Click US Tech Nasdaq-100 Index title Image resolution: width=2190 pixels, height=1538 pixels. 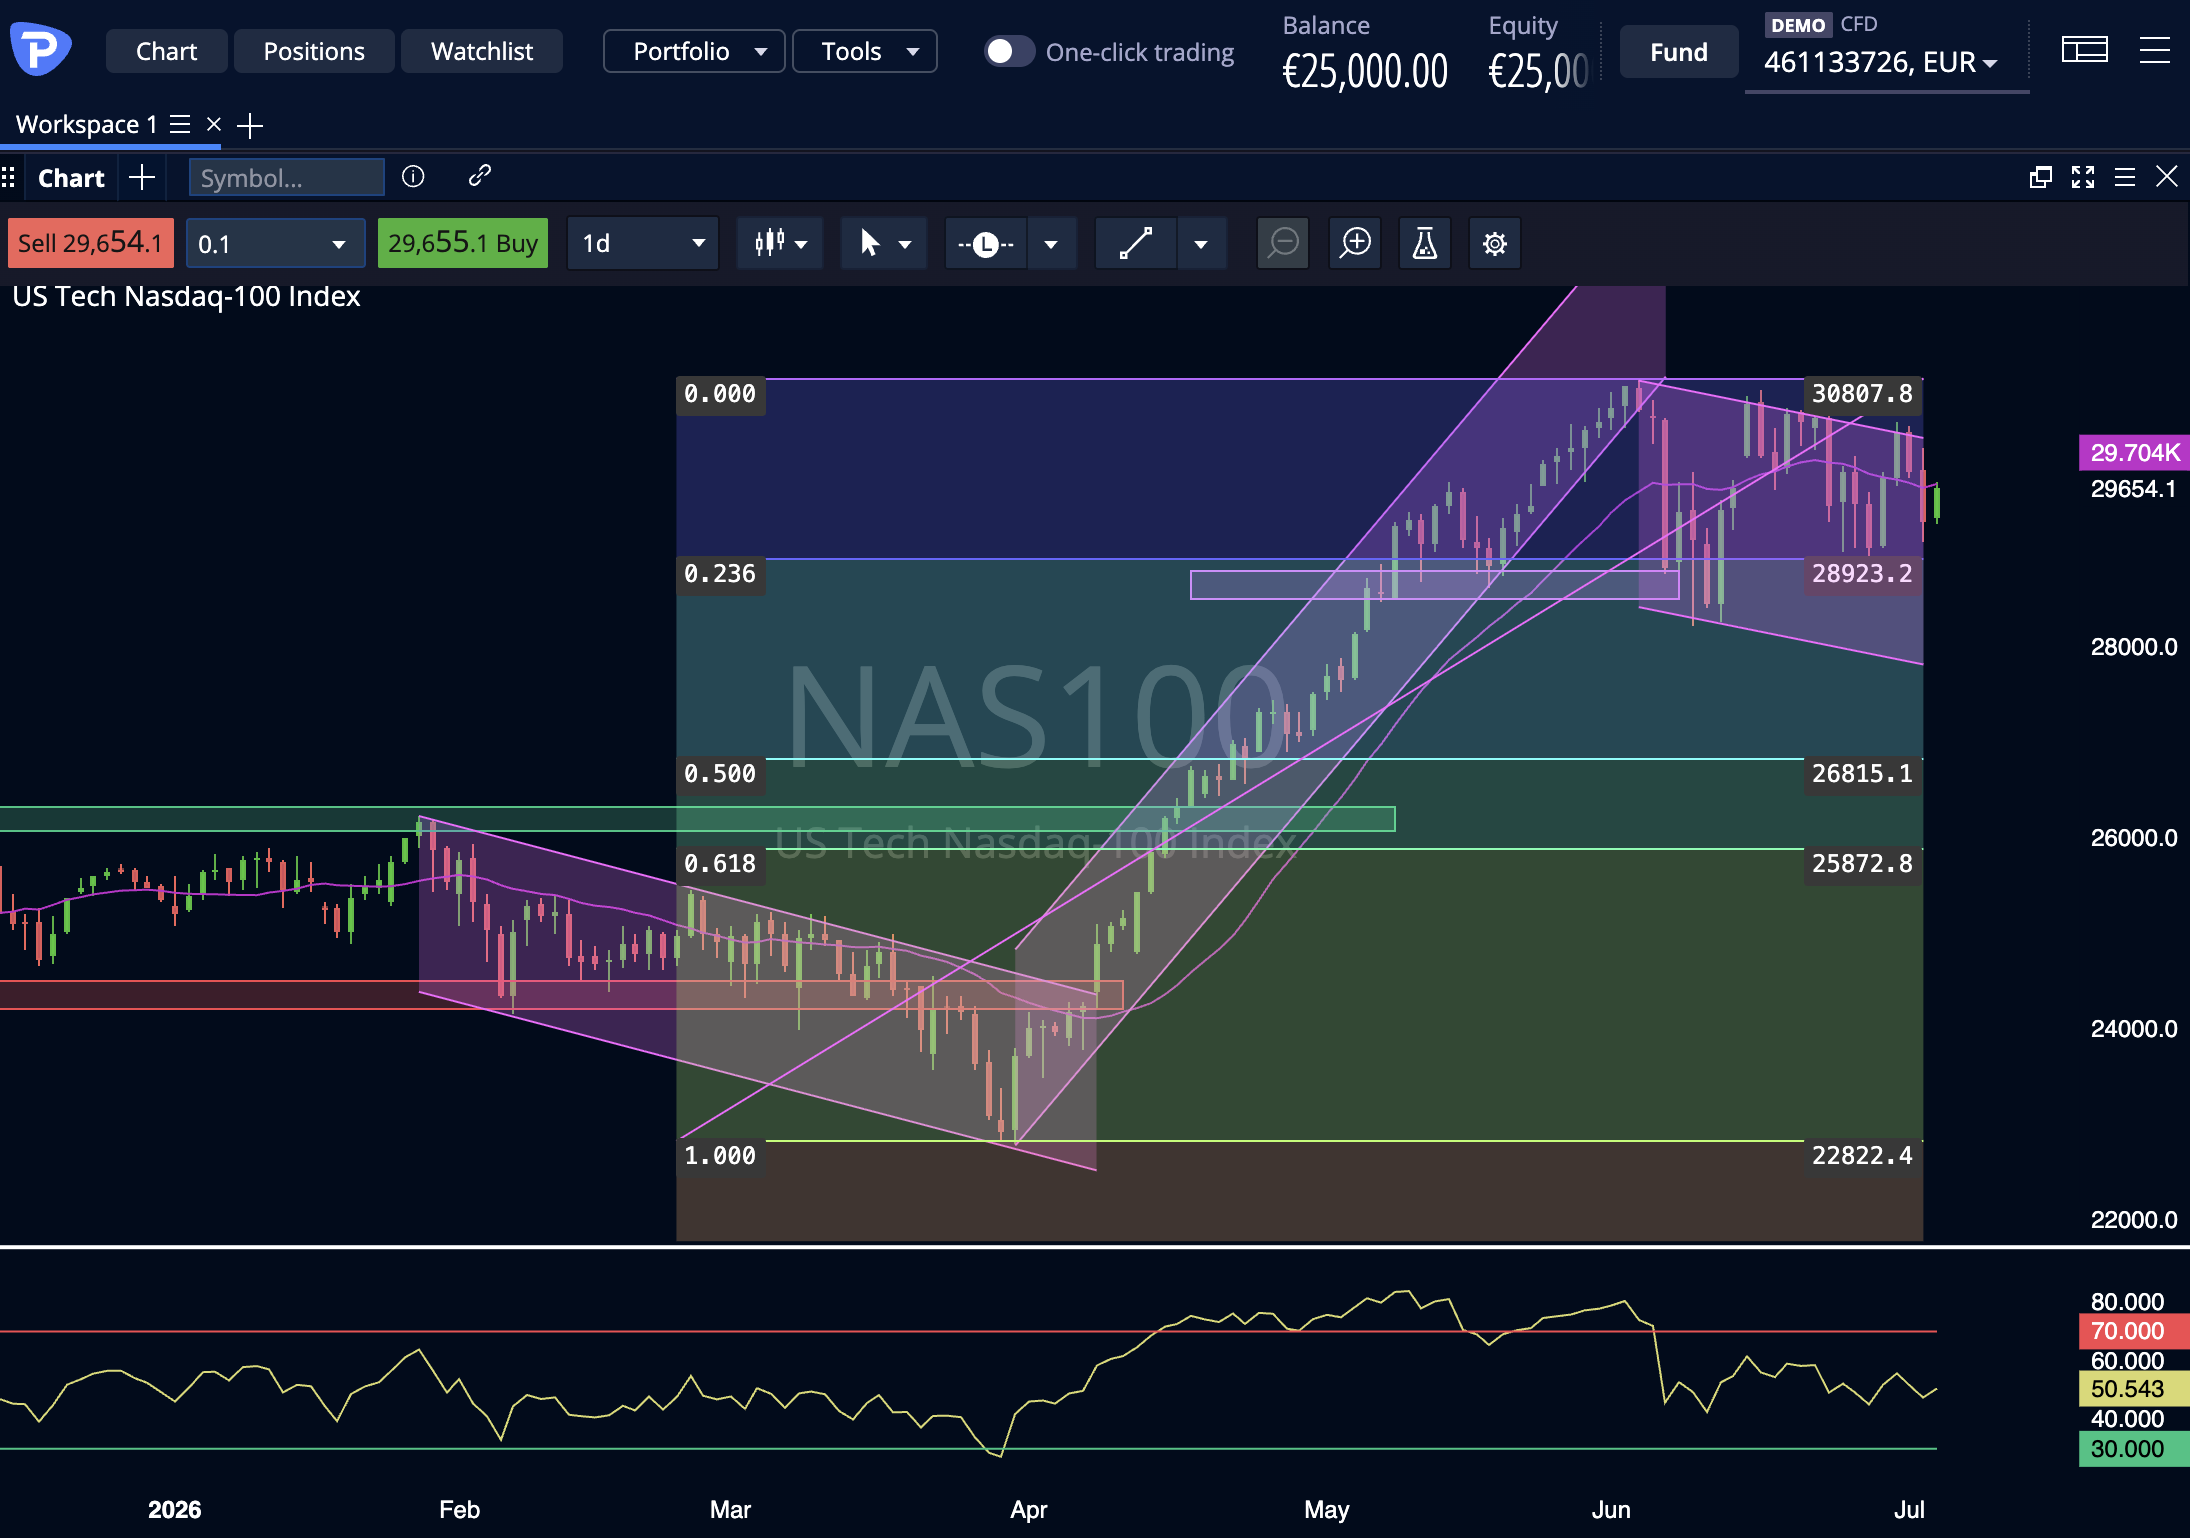pos(186,296)
